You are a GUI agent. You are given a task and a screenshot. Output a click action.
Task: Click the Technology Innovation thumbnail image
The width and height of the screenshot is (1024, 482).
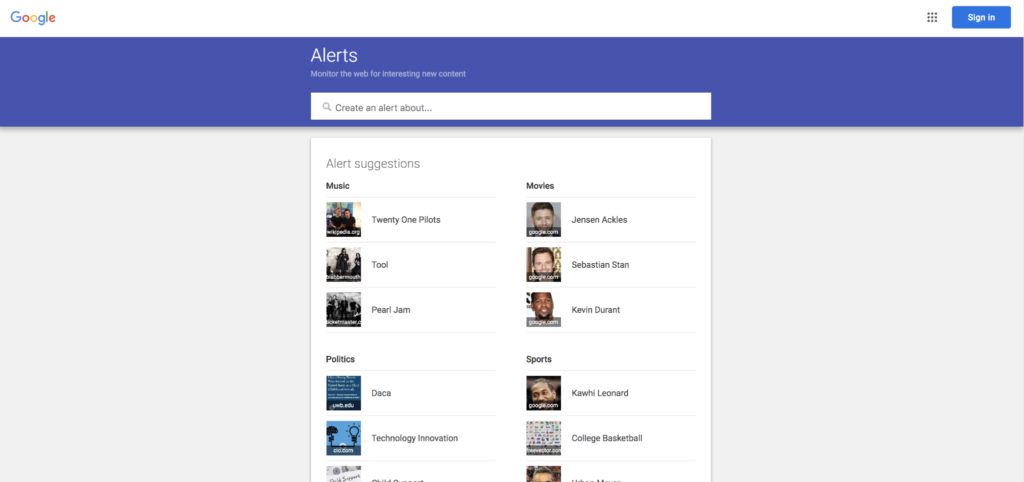[344, 438]
